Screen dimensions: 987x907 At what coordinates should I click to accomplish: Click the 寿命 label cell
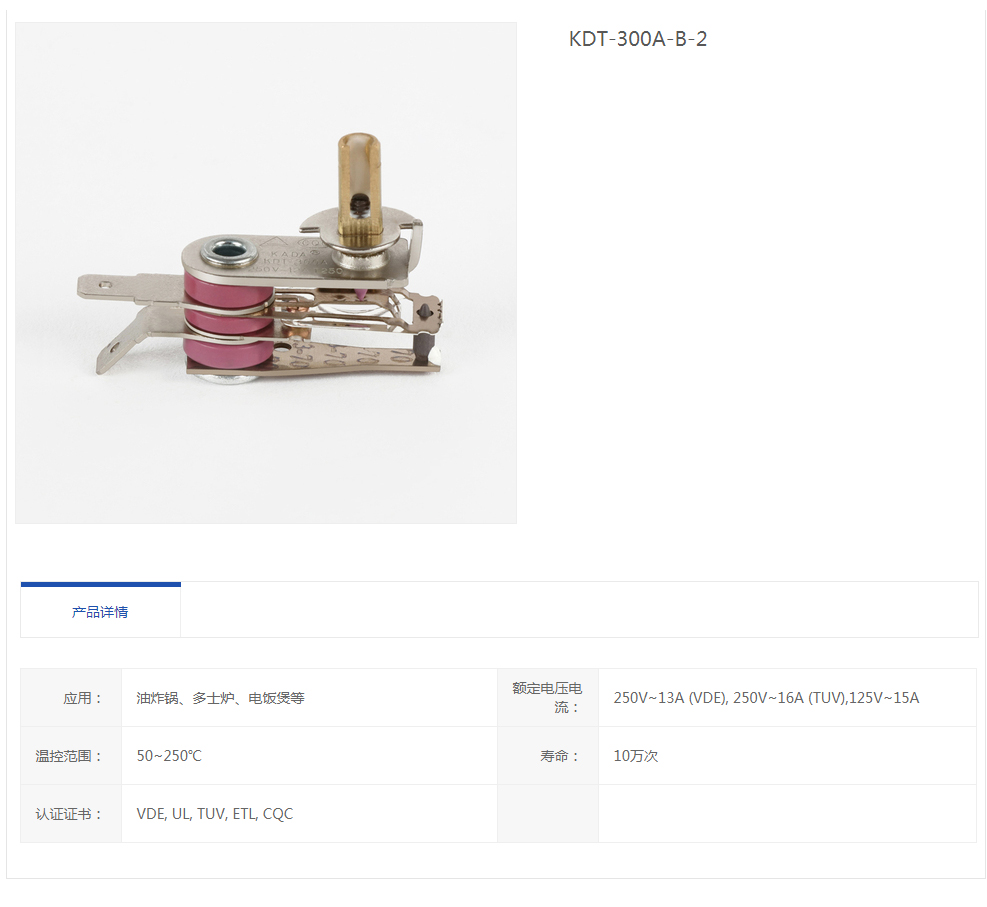(x=548, y=755)
